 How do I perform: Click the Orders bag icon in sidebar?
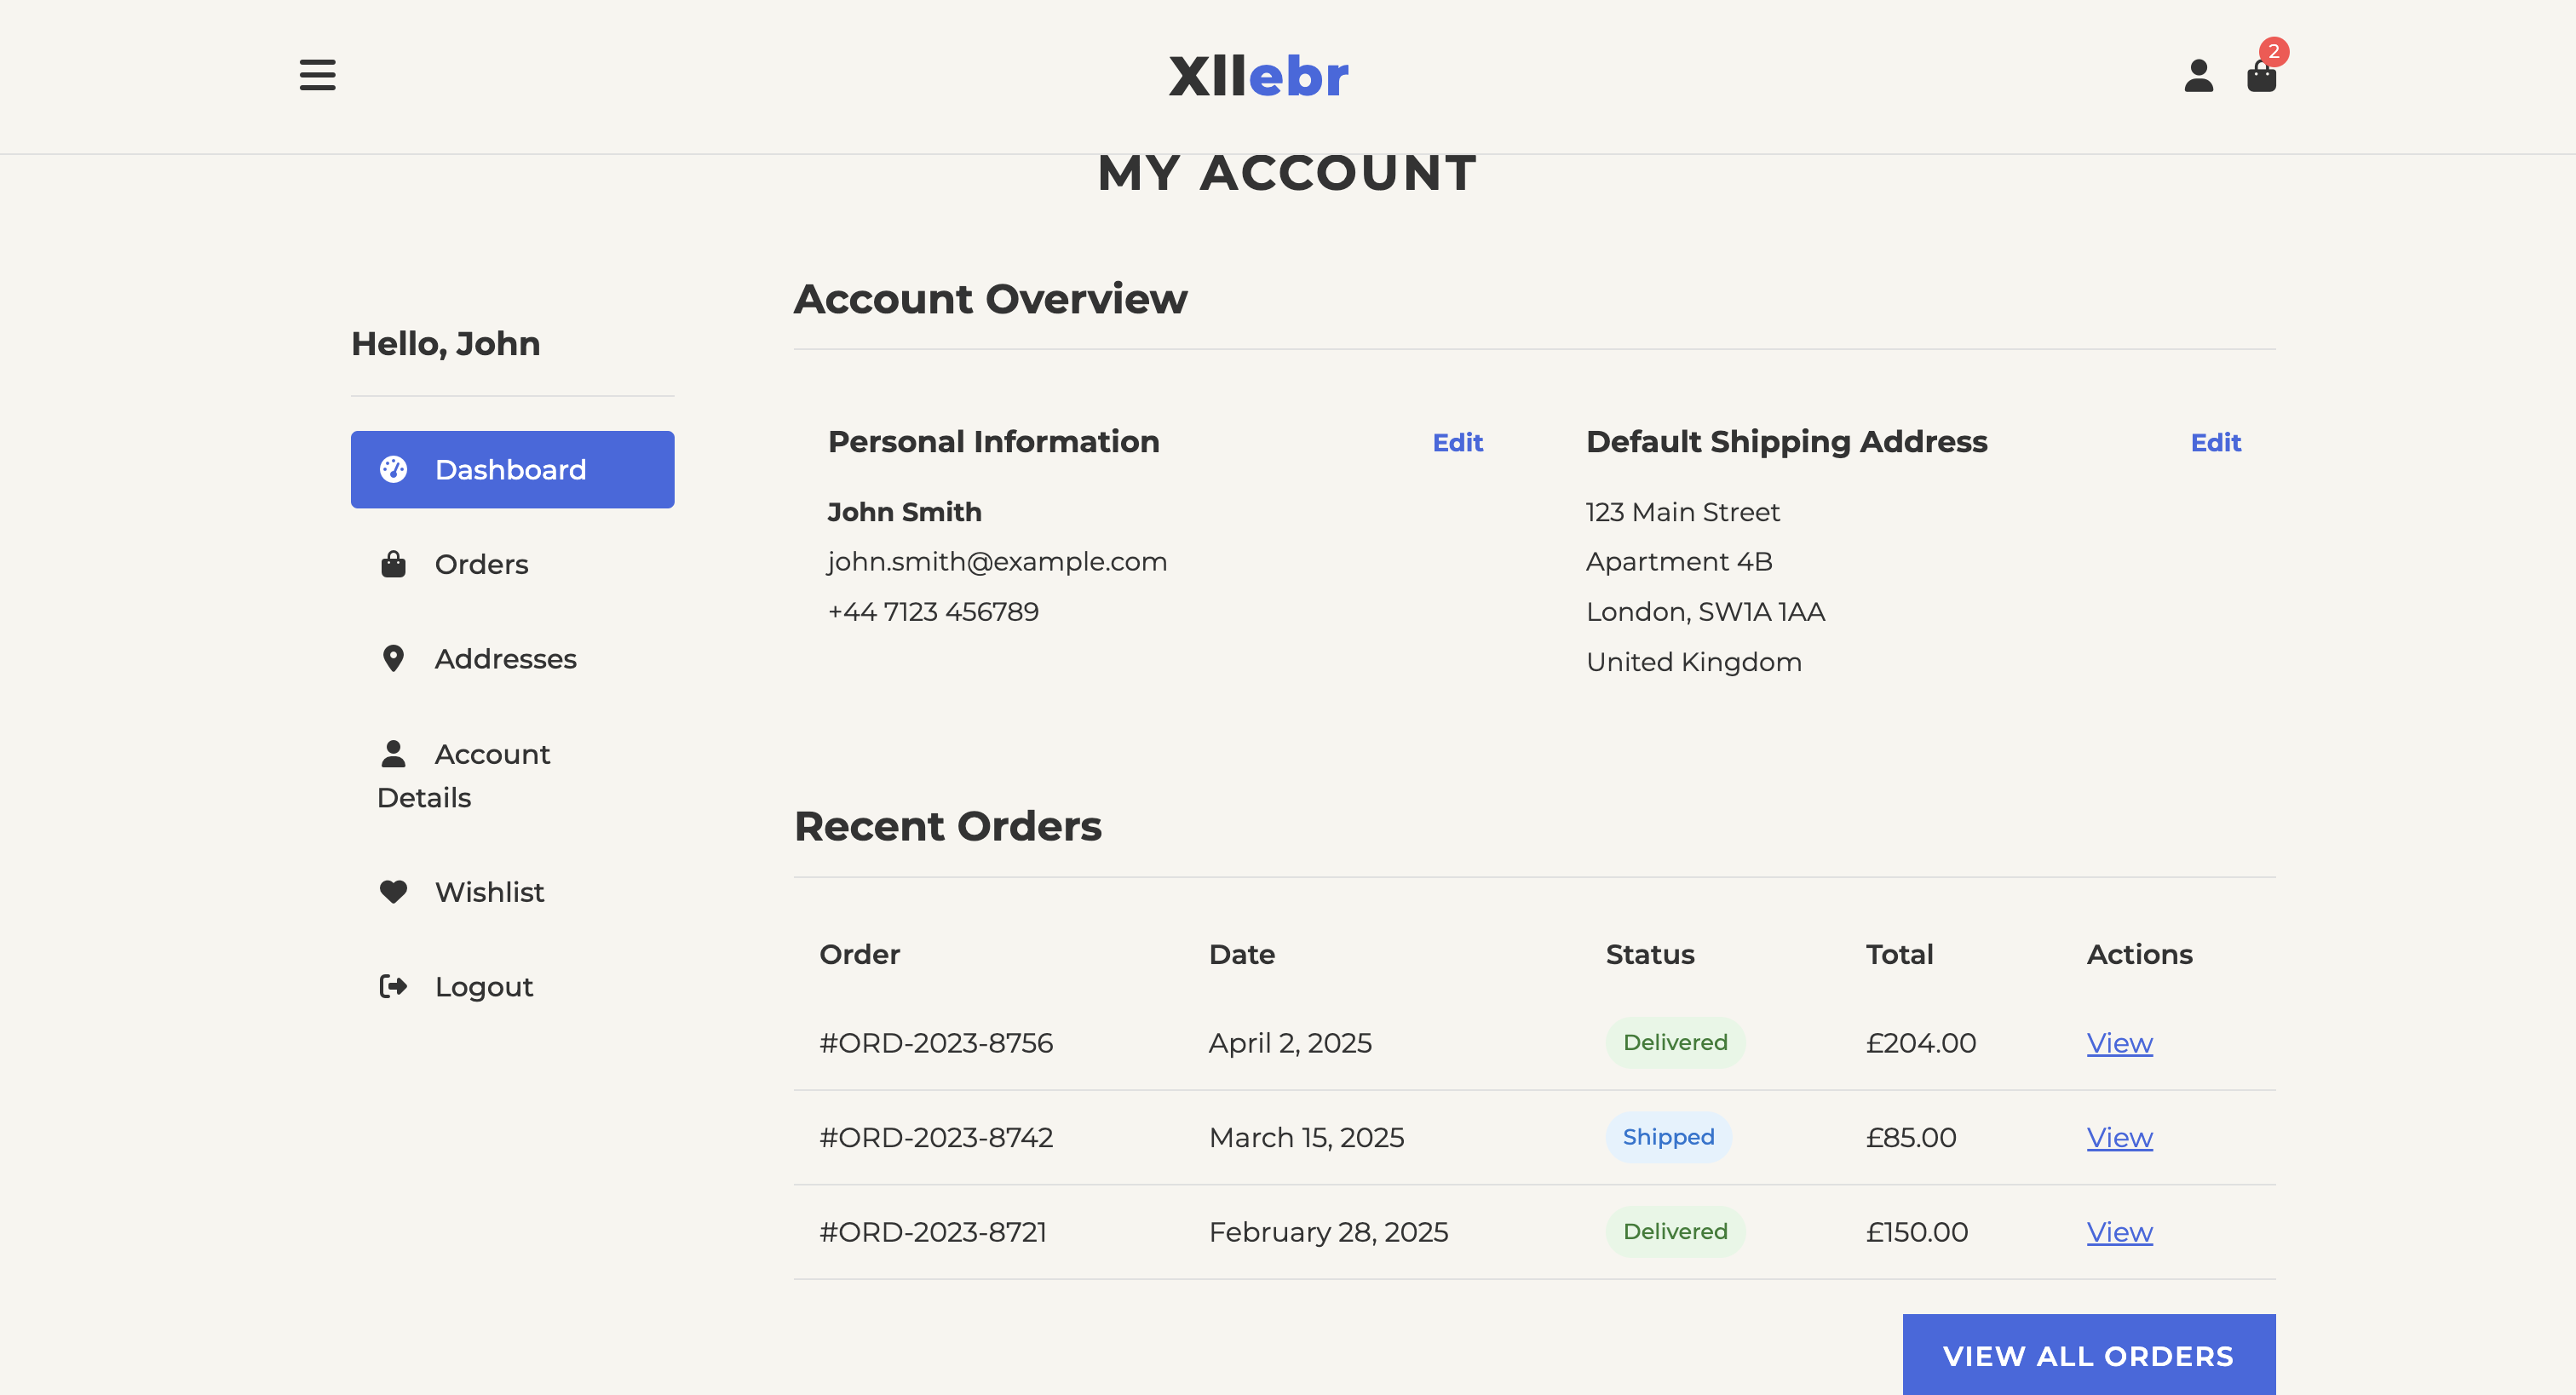394,563
